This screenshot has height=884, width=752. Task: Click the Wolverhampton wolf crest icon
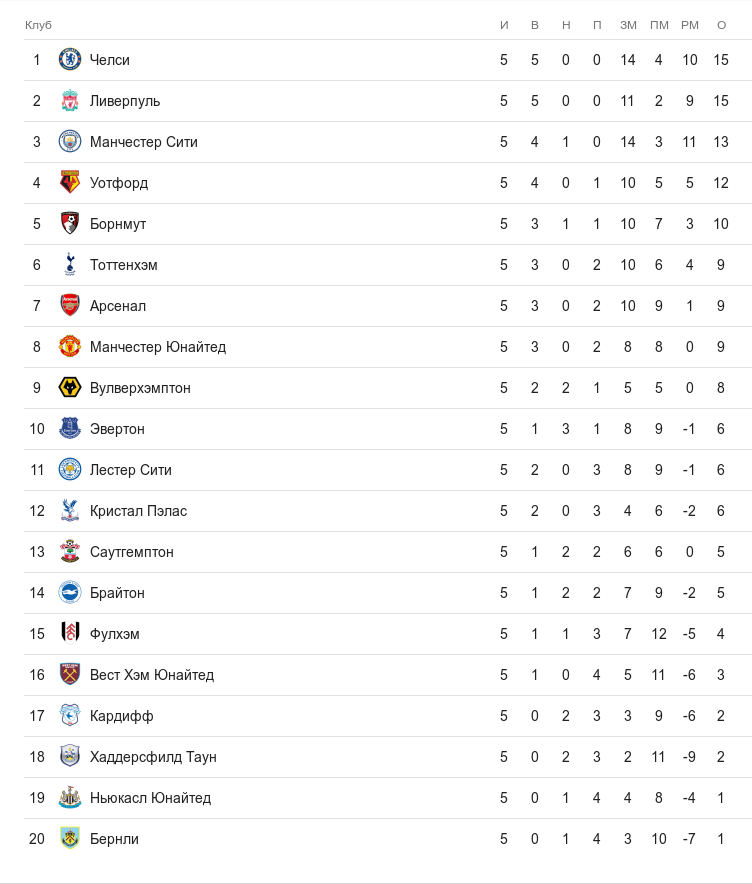pyautogui.click(x=70, y=388)
